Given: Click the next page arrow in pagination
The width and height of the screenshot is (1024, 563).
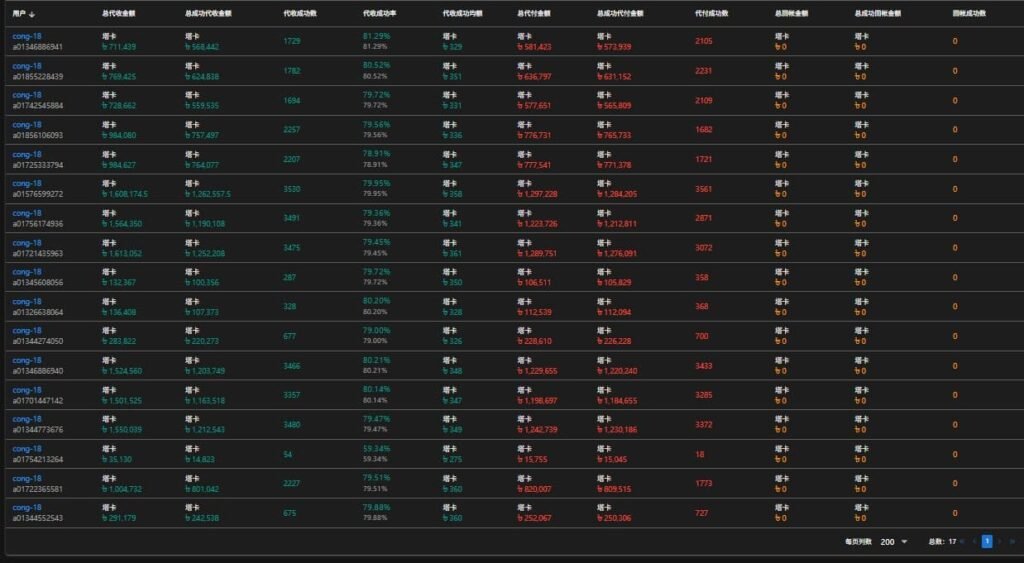Looking at the screenshot, I should [x=999, y=541].
